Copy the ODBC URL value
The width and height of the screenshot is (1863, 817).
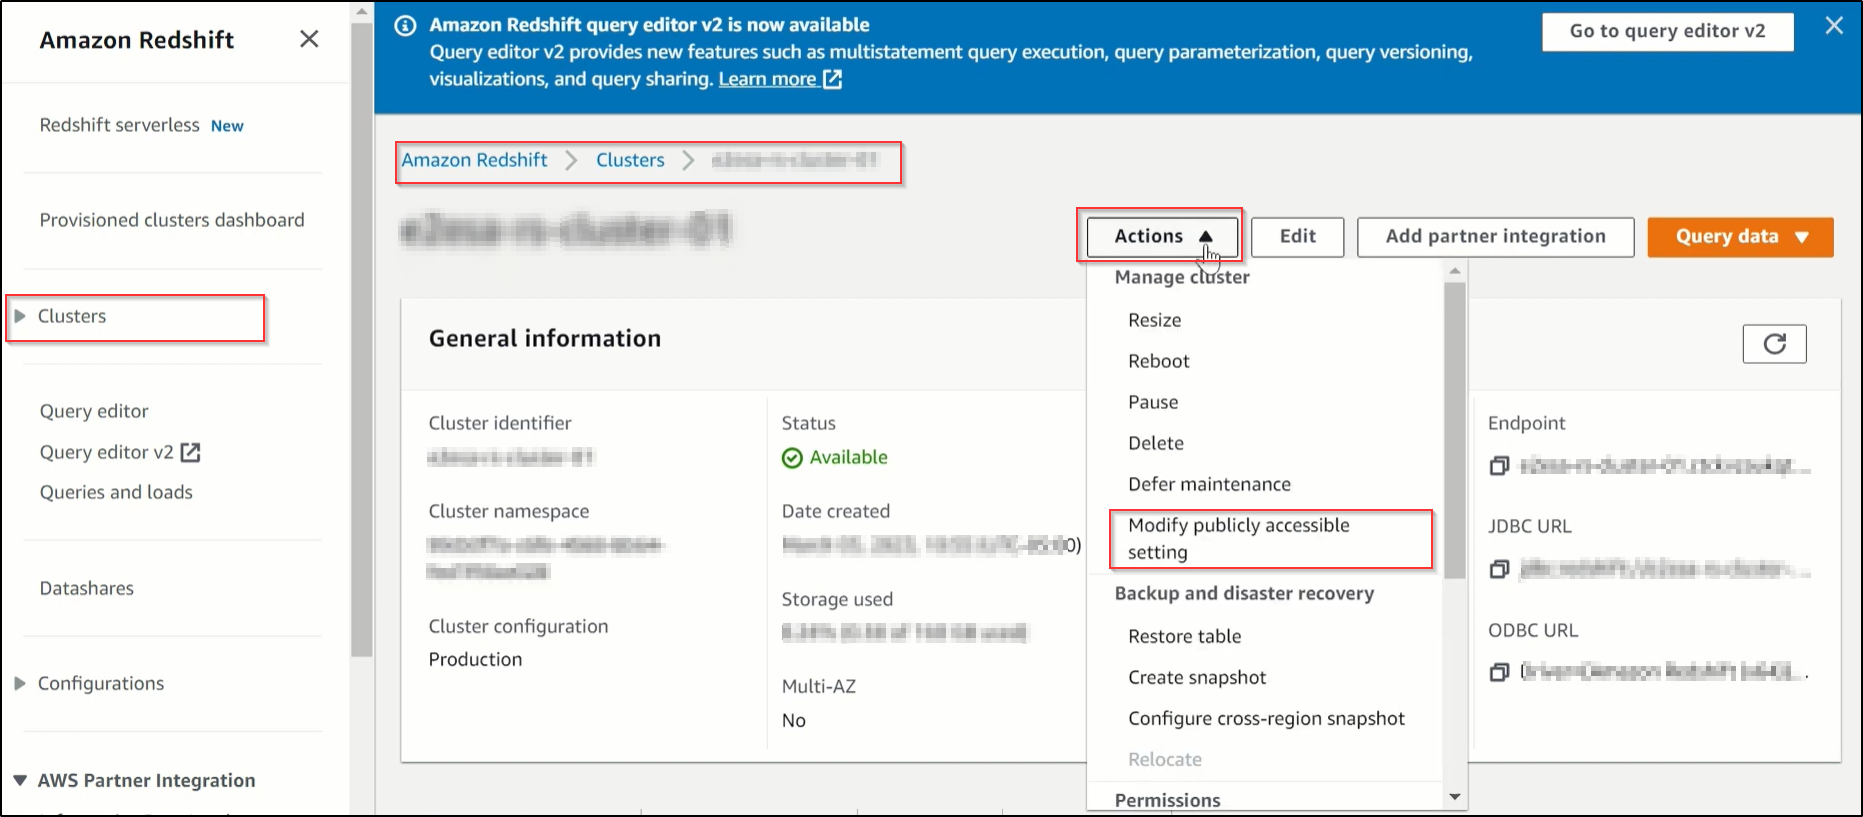(1499, 672)
